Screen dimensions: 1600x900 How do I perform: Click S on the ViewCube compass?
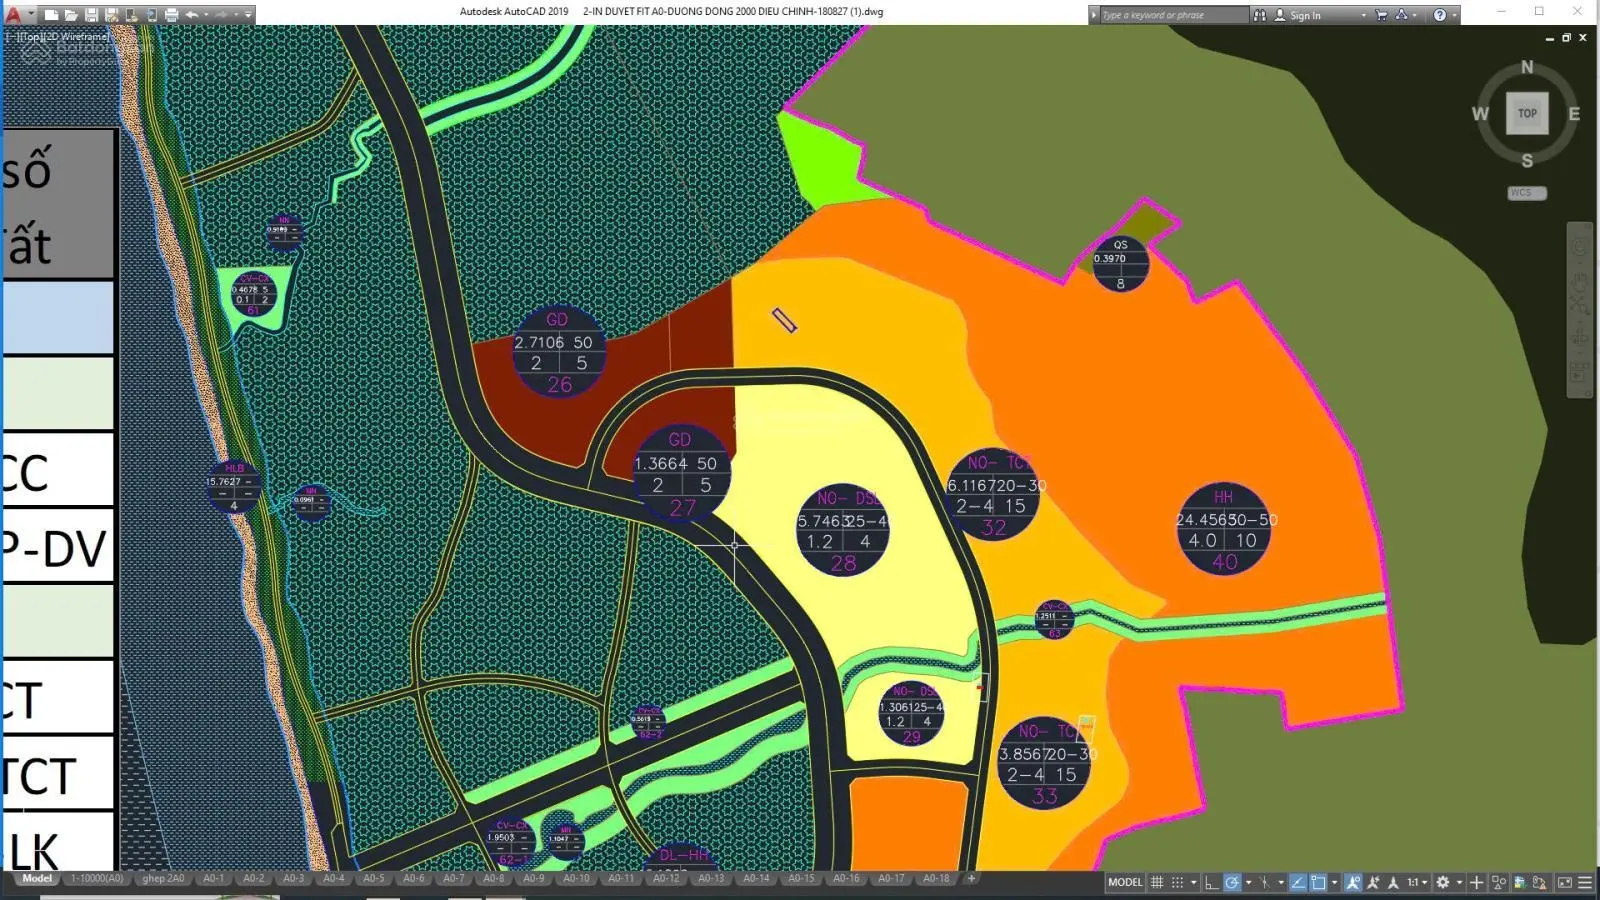[x=1527, y=160]
